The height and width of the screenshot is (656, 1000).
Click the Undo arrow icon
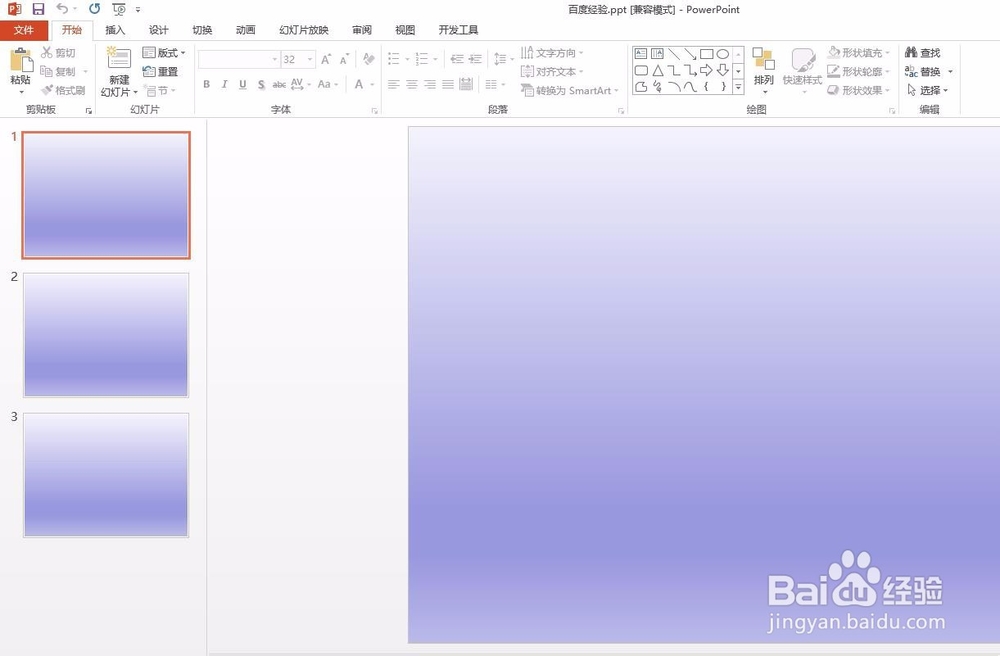62,8
